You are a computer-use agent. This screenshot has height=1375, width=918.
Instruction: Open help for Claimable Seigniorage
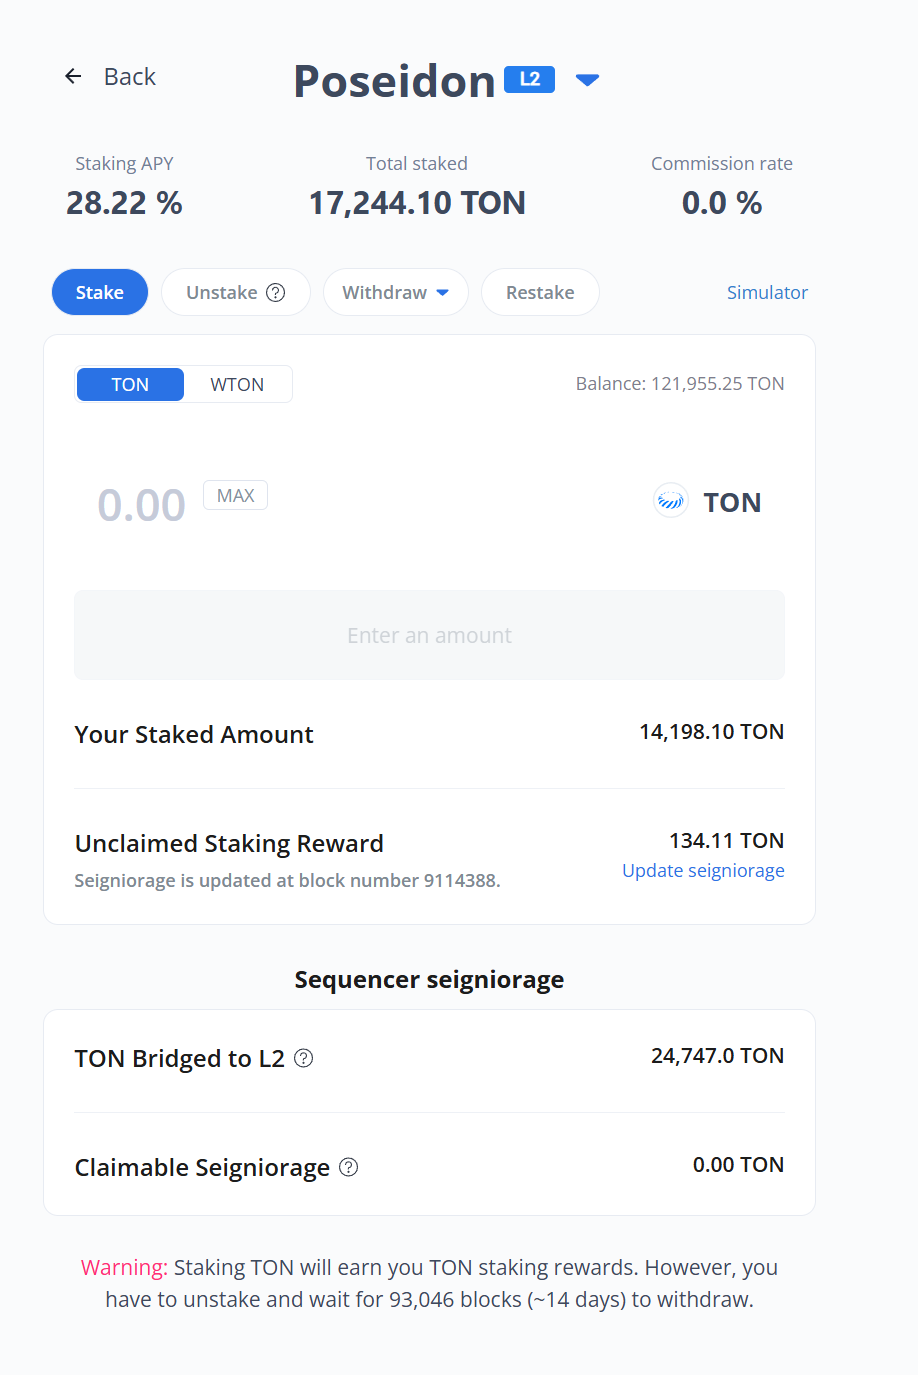(349, 1167)
